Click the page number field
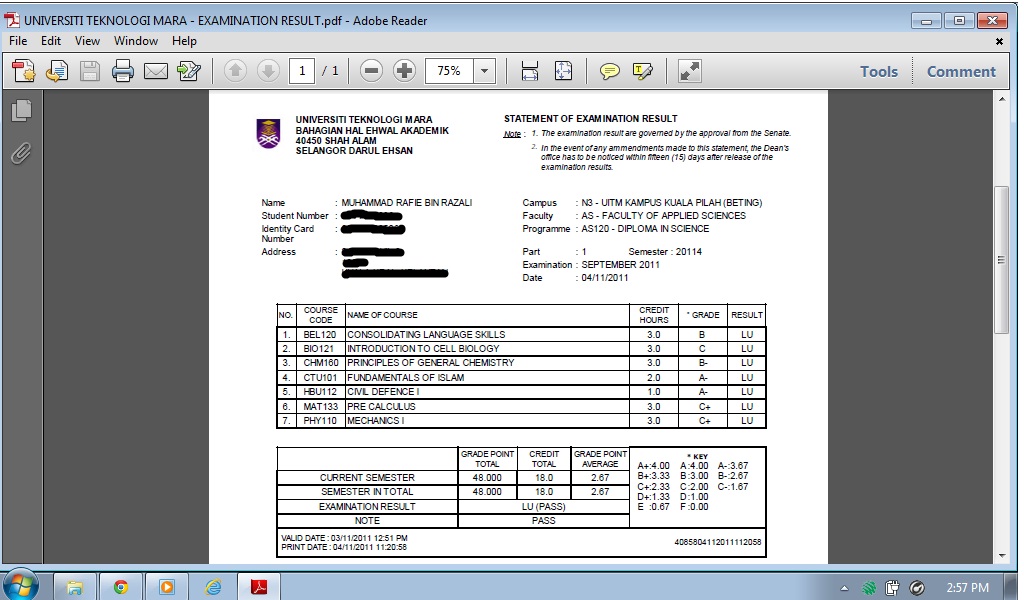Screen dimensions: 1024x600 (x=302, y=71)
